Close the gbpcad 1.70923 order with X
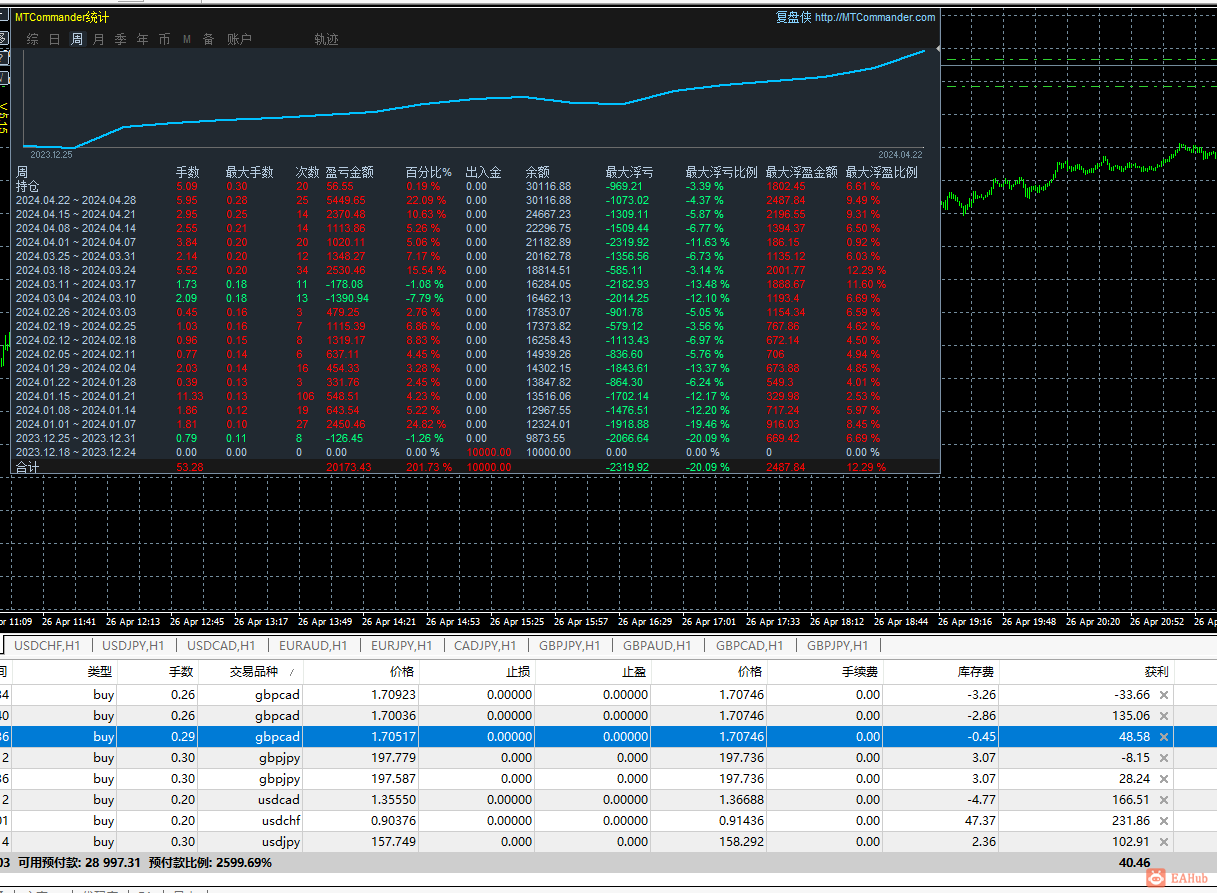 tap(1163, 695)
